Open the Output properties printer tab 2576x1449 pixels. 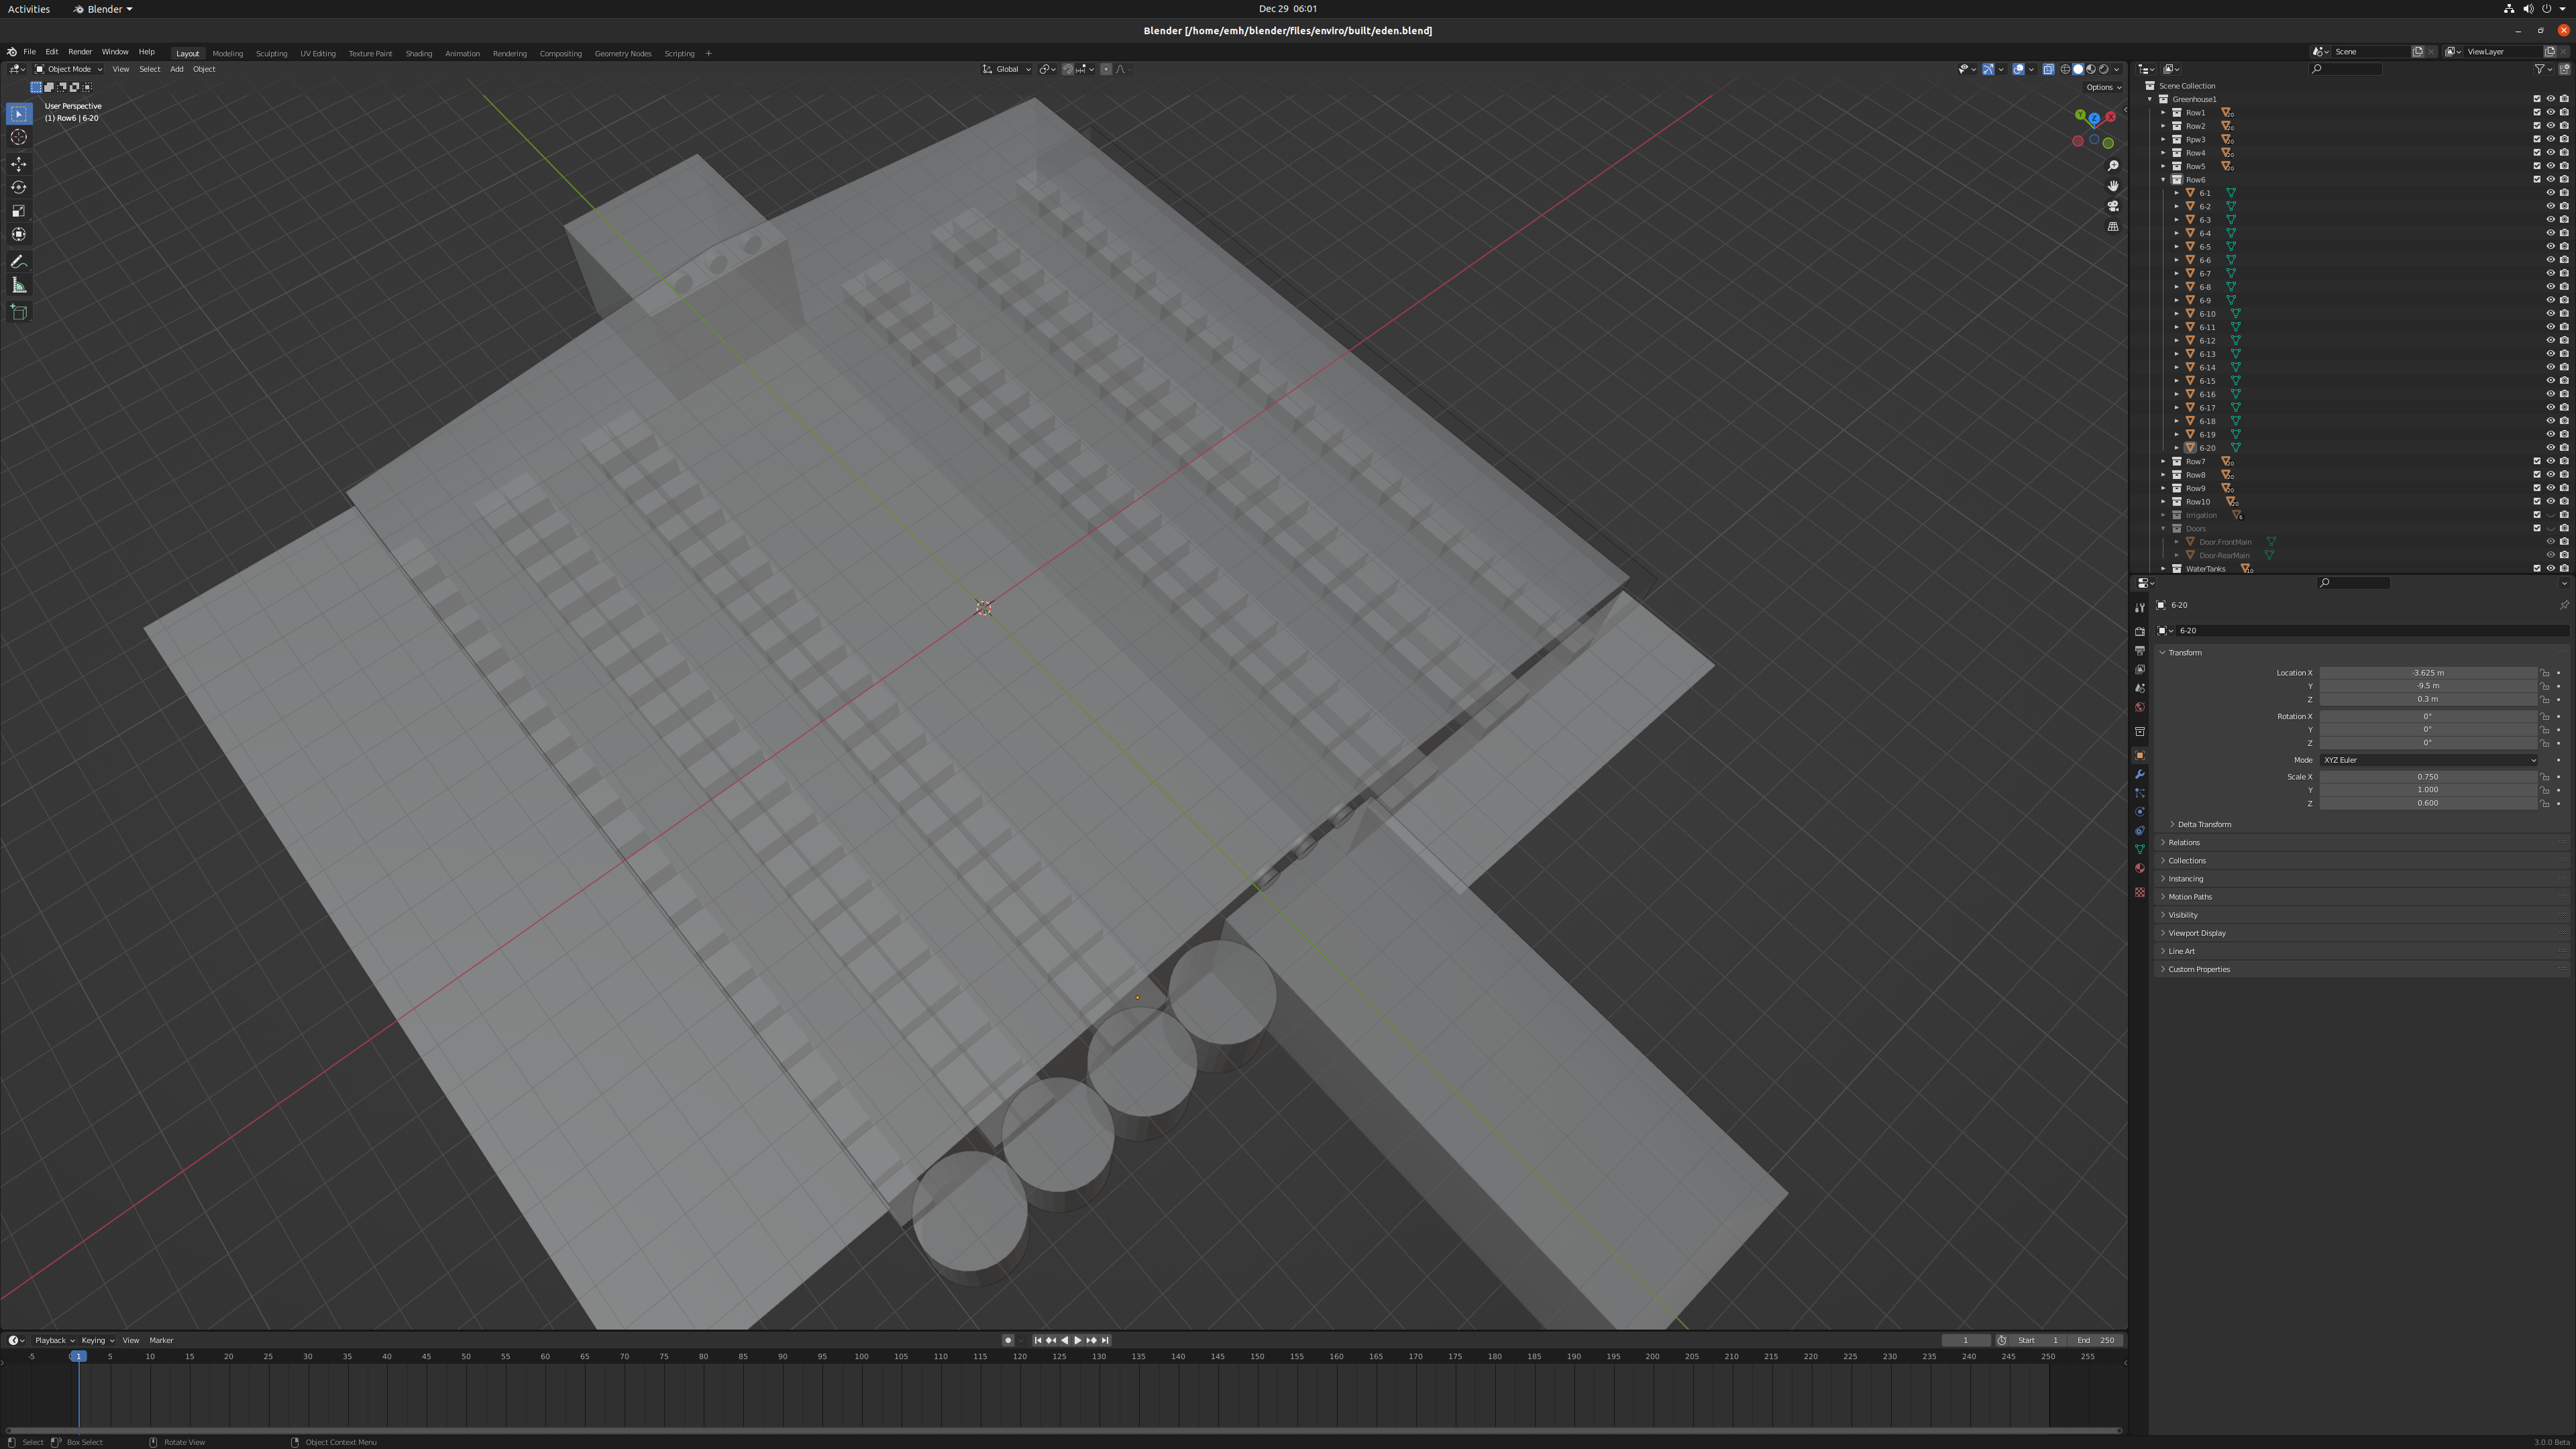pos(2139,650)
